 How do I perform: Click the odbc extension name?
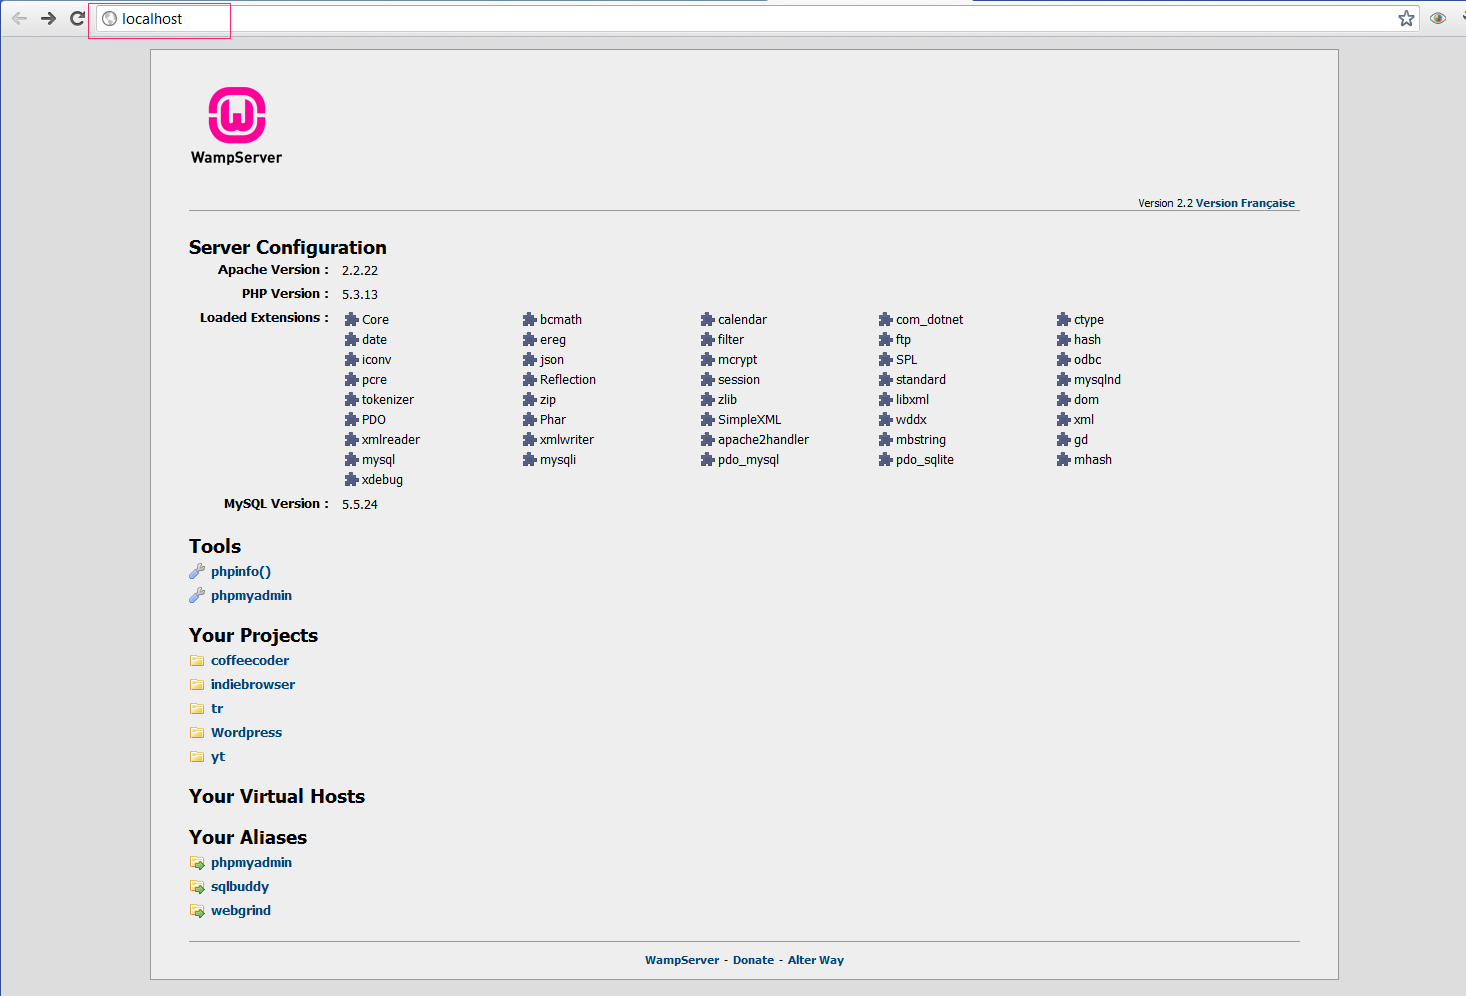1087,360
